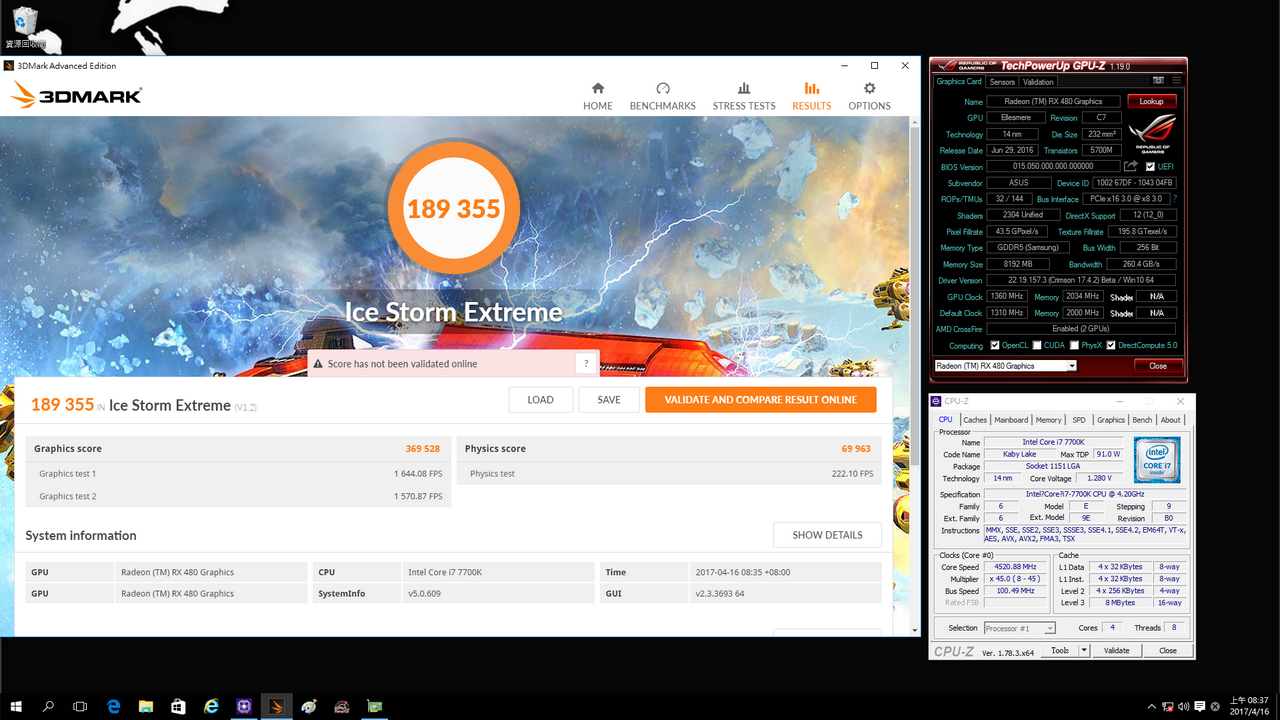
Task: Click the Bus Interface question mark in GPU-Z
Action: 1175,199
